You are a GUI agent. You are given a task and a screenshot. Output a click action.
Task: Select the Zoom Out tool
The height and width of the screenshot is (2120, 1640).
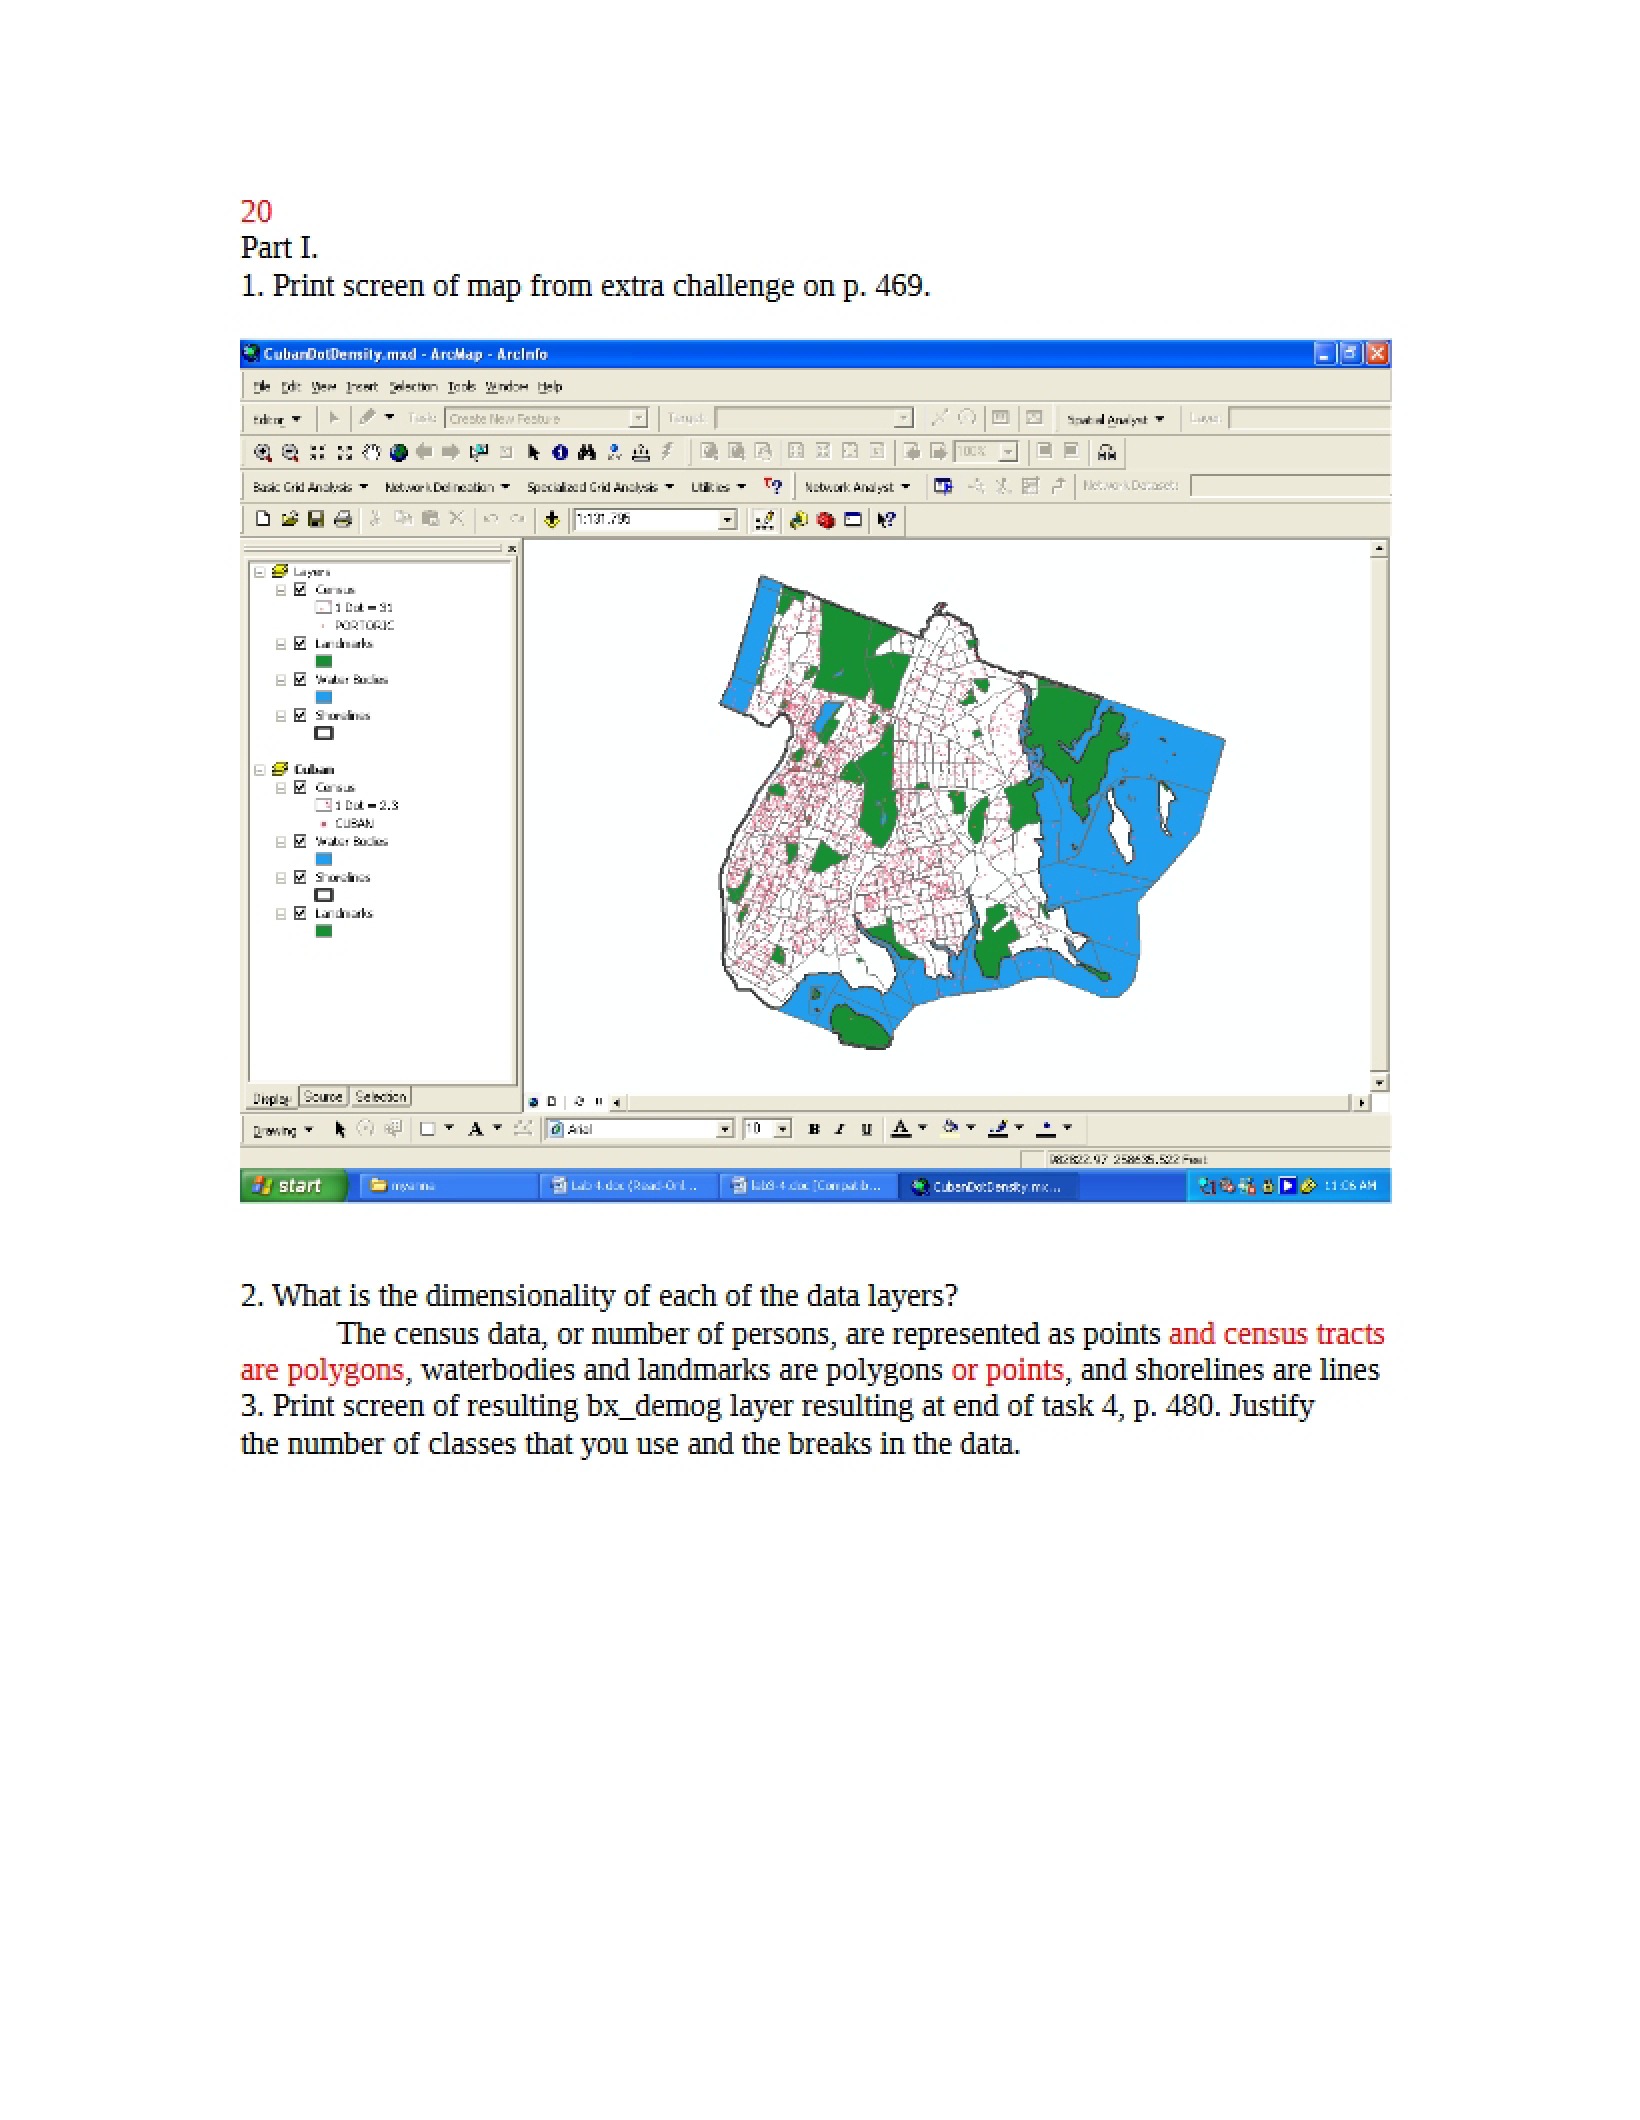pyautogui.click(x=290, y=453)
